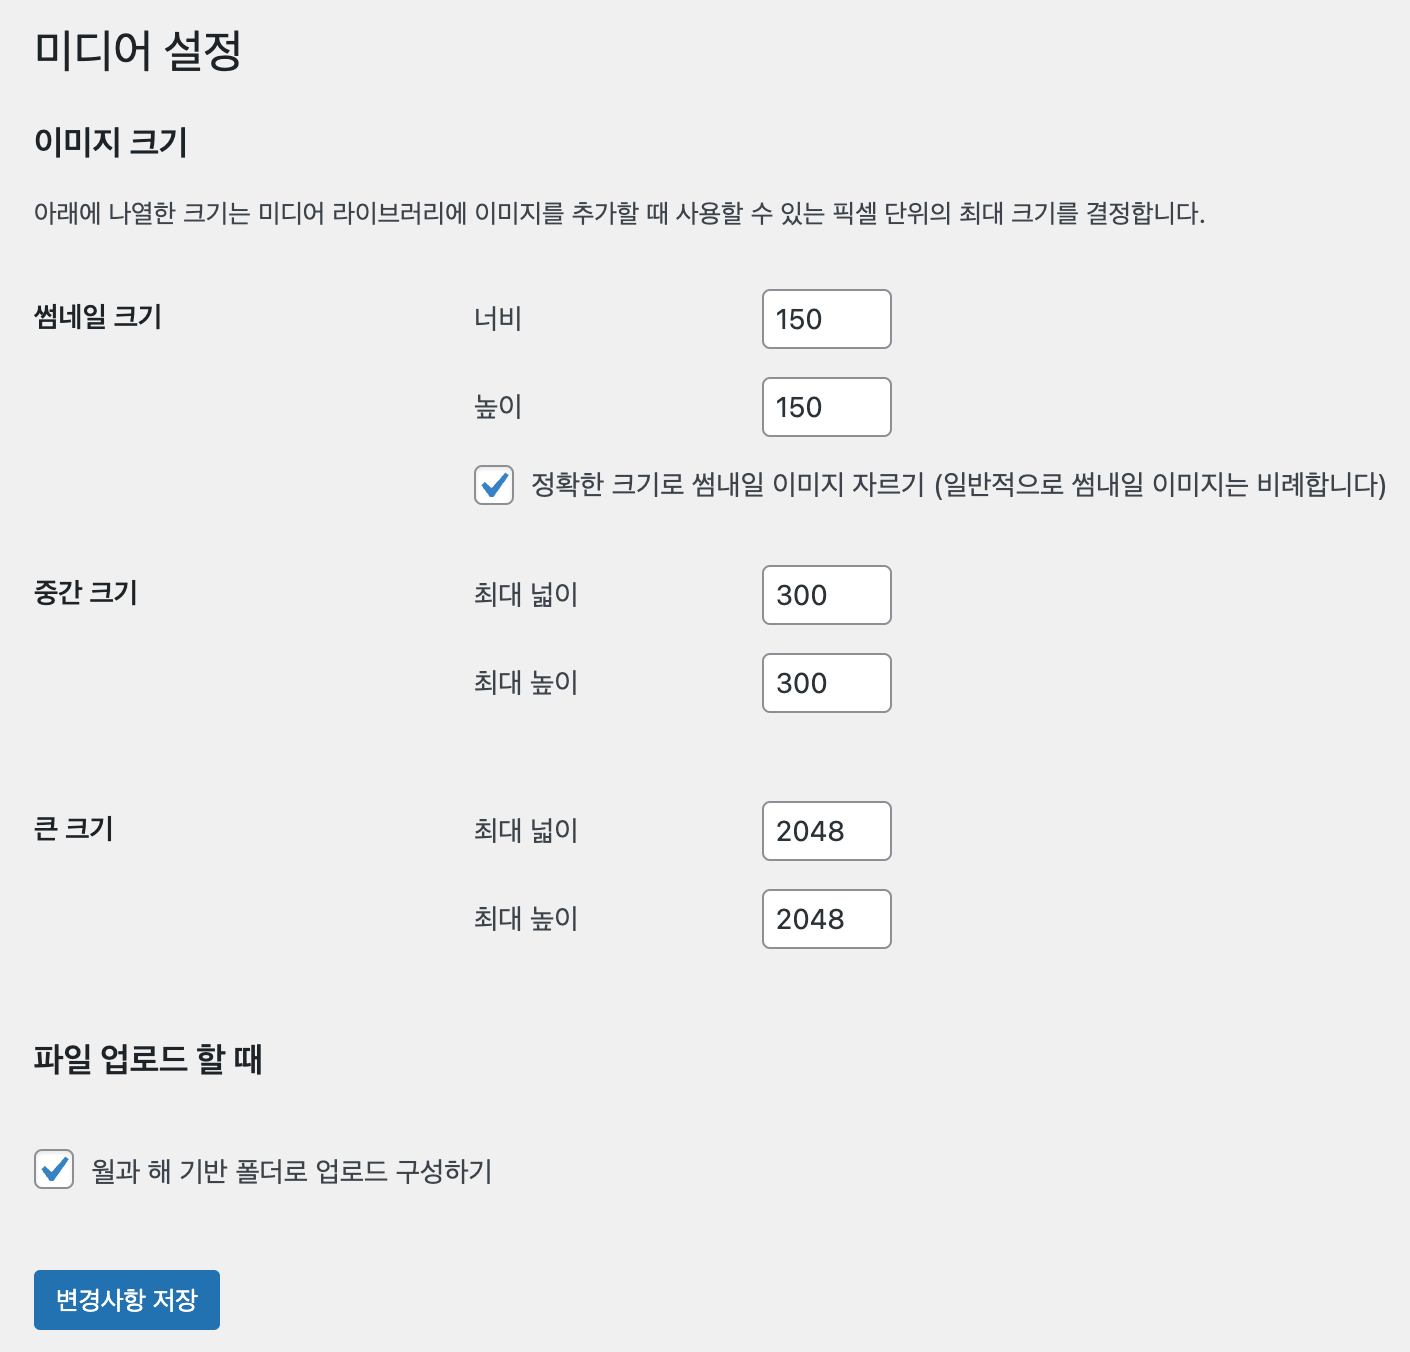1410x1352 pixels.
Task: Click the thumbnail width field showing 150
Action: (x=827, y=319)
